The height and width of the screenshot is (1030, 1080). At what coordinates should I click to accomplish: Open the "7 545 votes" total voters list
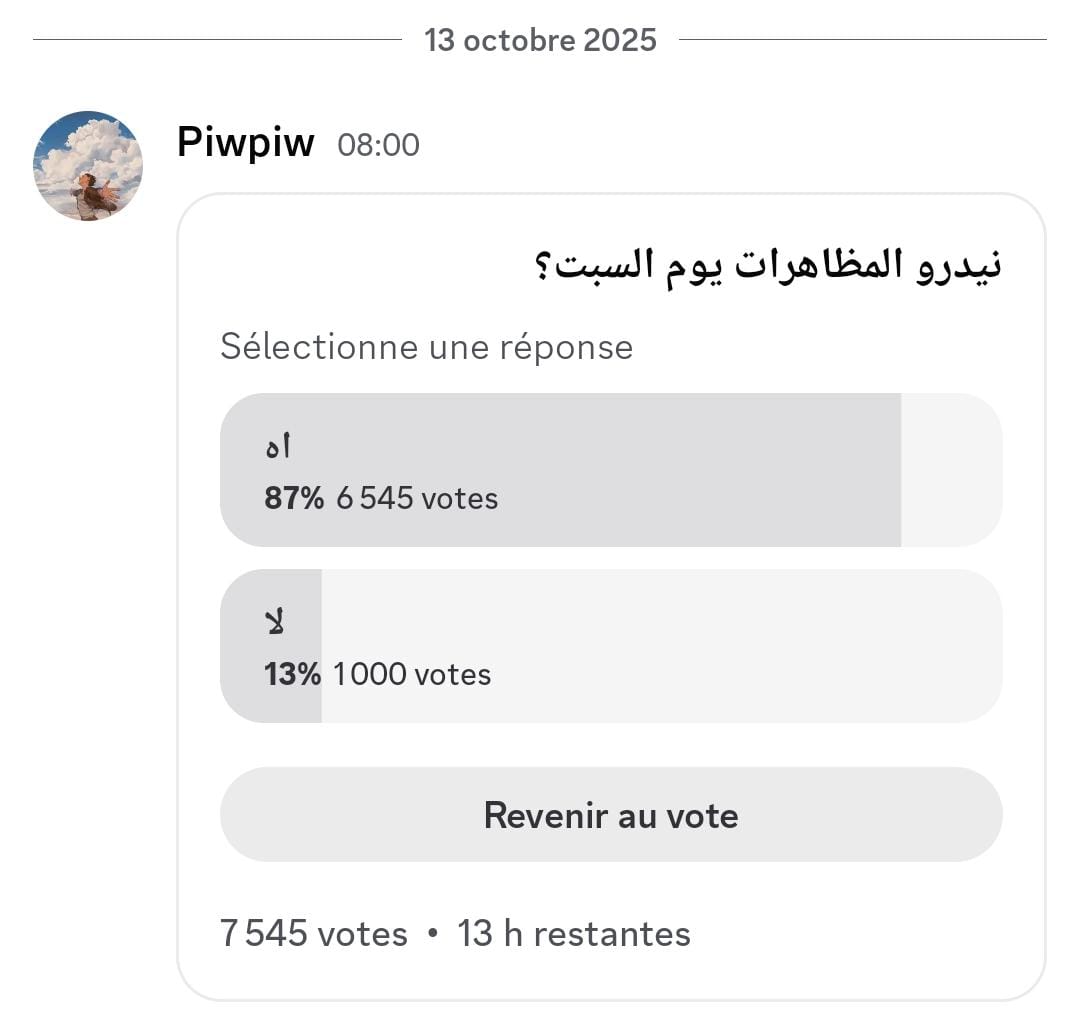point(313,934)
